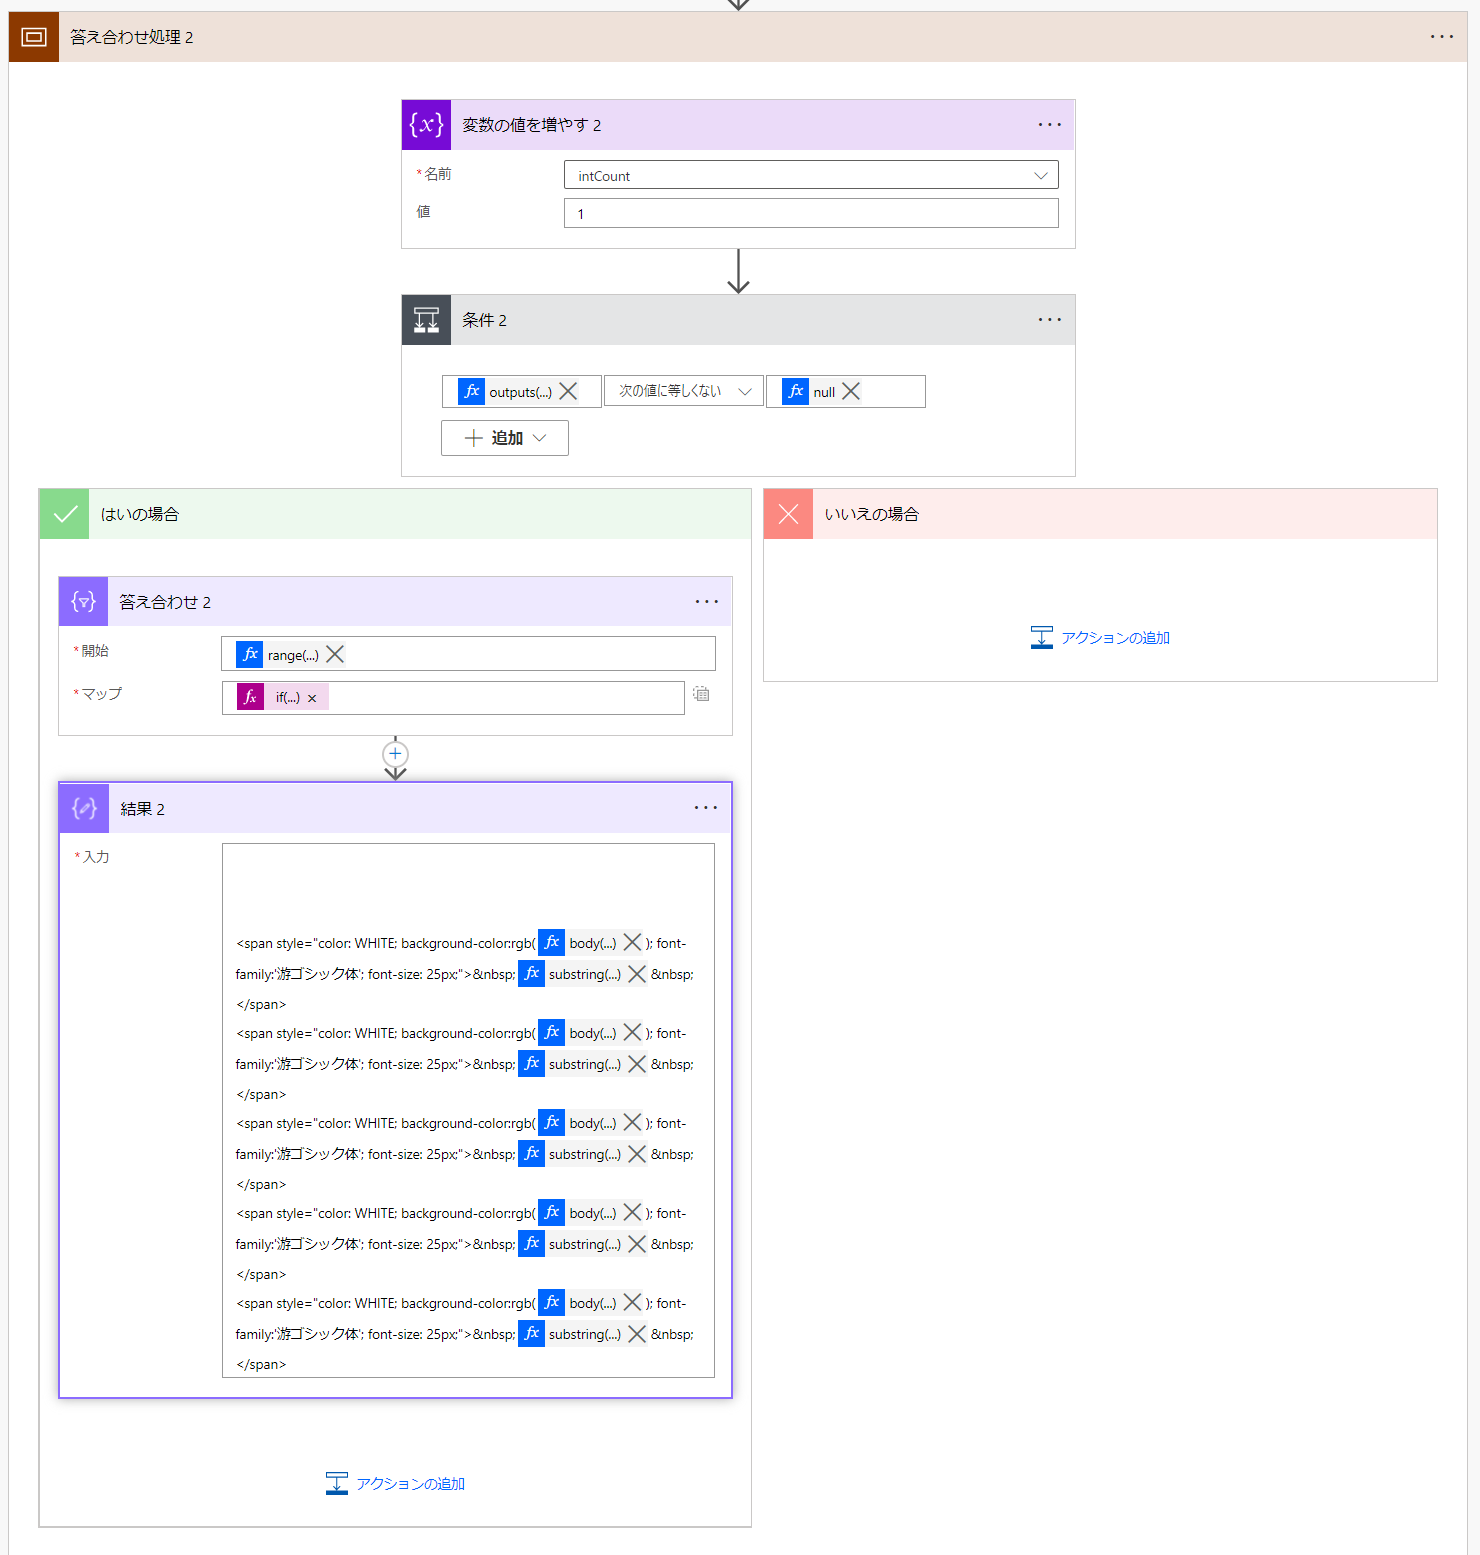
Task: Insert a new step between 答え合わせ 2 and 結果 2
Action: coord(395,753)
